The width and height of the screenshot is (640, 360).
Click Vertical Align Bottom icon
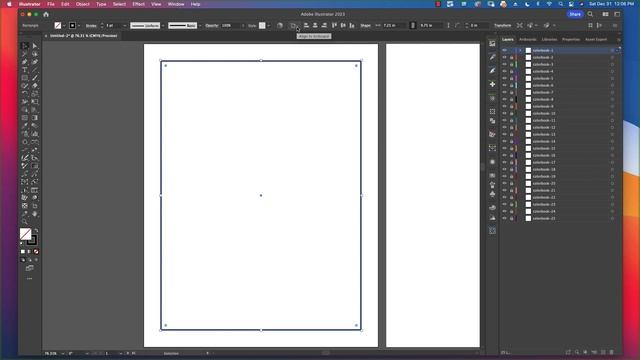point(352,25)
